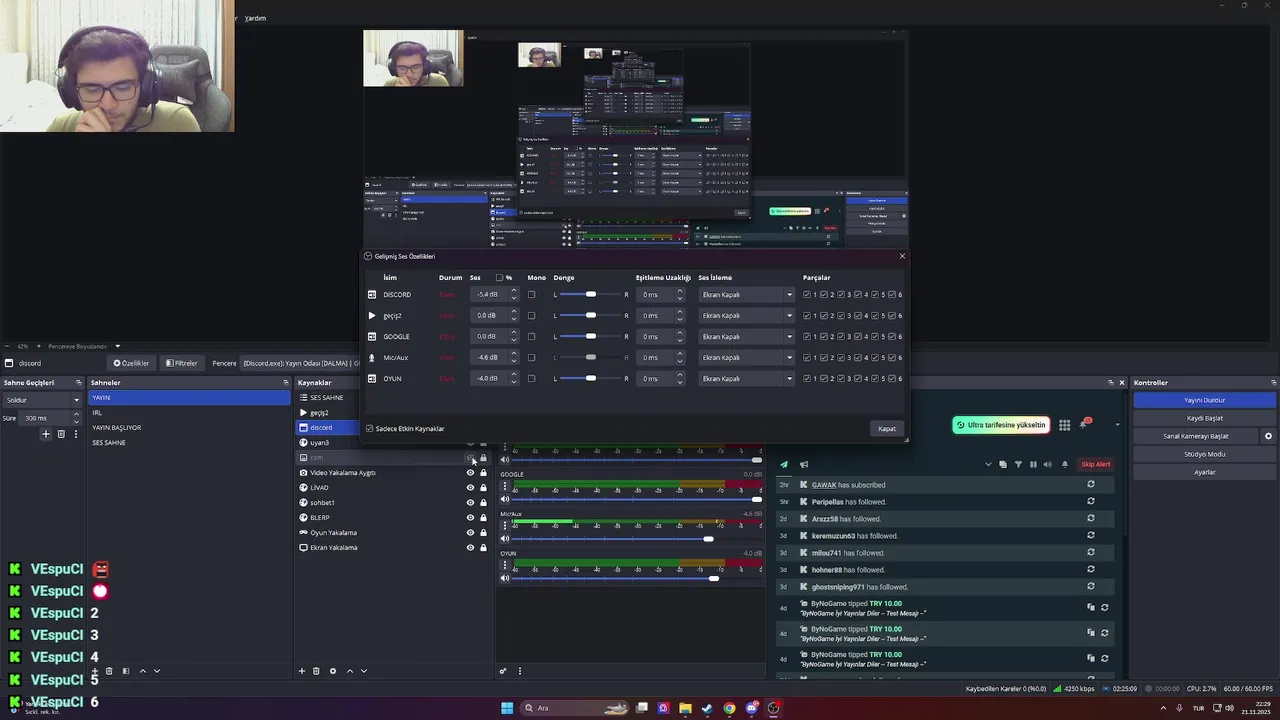Open File Explorer from the taskbar
1280x720 pixels.
685,708
